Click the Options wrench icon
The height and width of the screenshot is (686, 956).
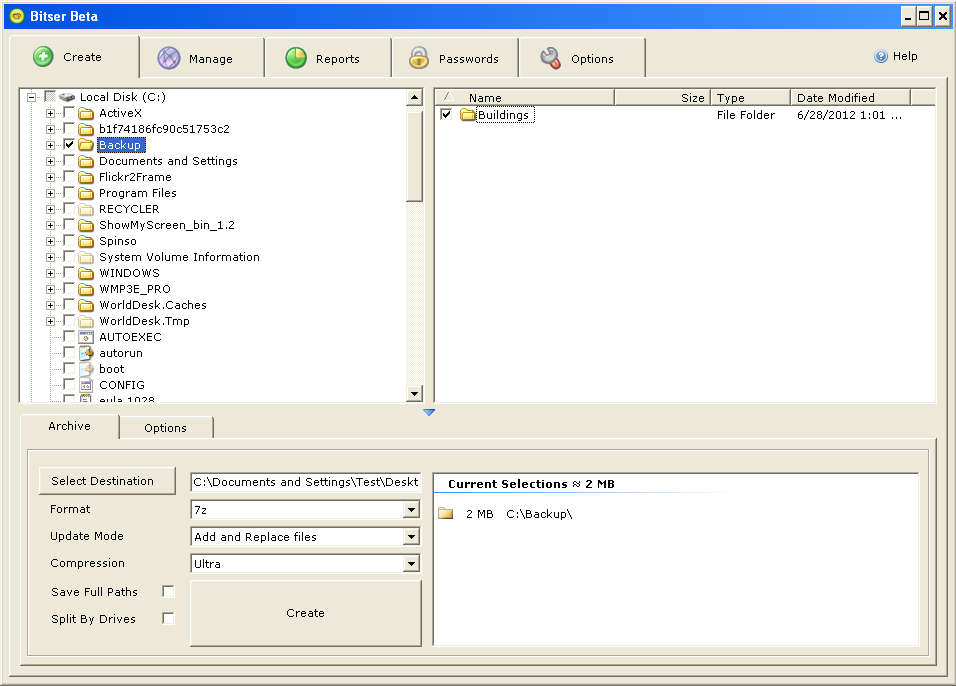point(550,59)
